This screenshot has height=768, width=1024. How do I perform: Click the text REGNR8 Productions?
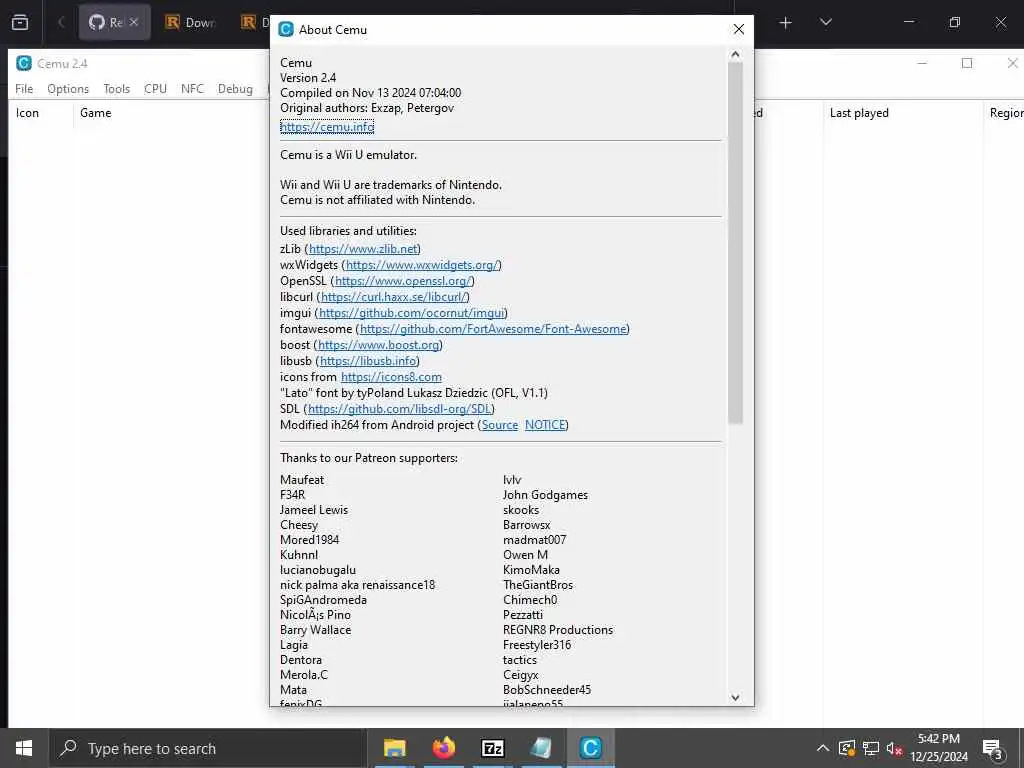[558, 630]
